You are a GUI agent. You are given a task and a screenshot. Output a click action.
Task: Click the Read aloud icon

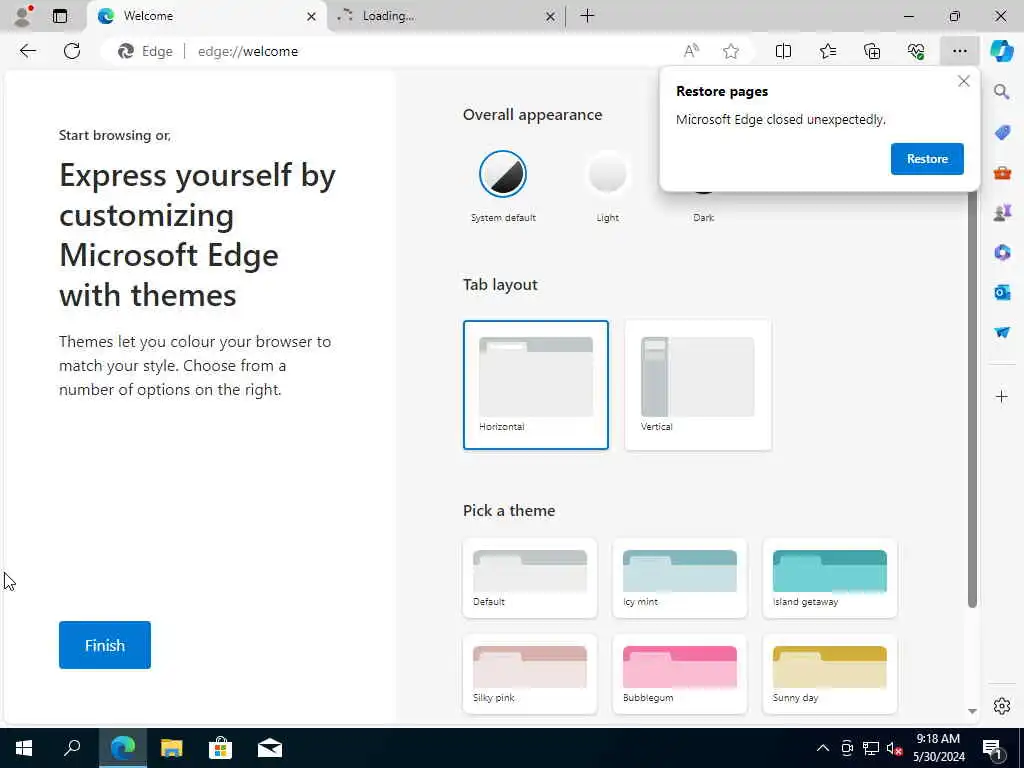[x=691, y=51]
